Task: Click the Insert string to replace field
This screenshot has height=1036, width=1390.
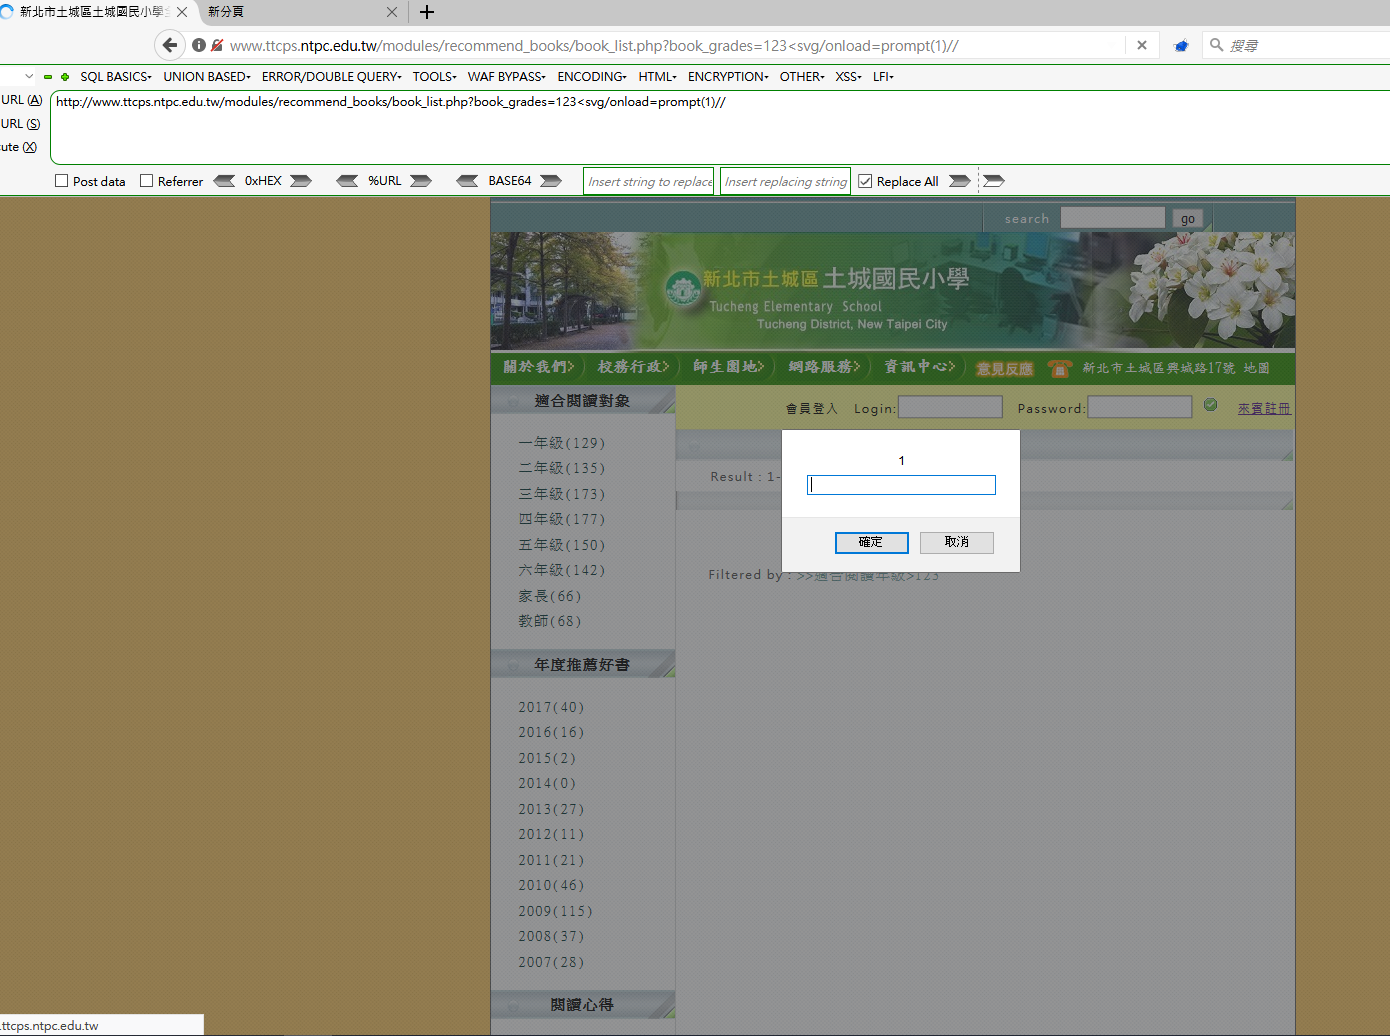Action: tap(649, 181)
